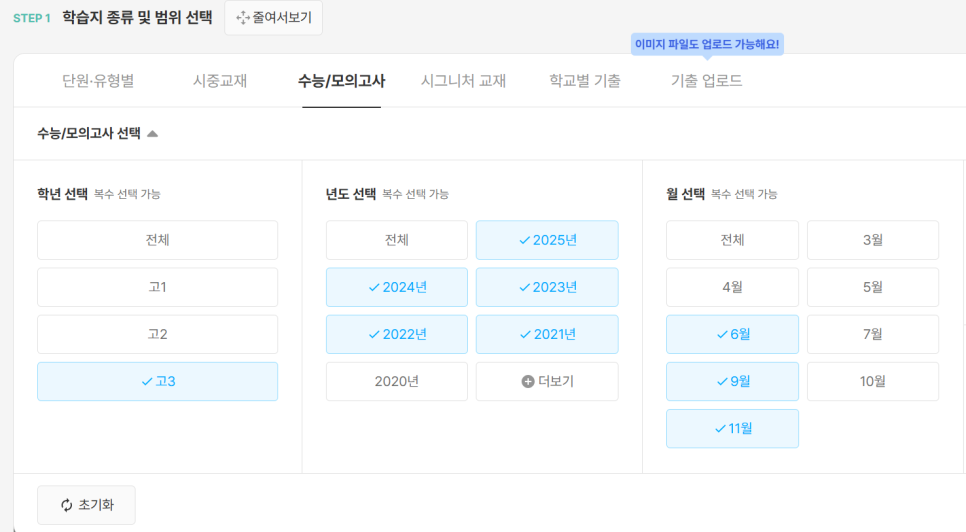Switch to the 기출 업로드 tab
The image size is (966, 532).
coord(707,81)
